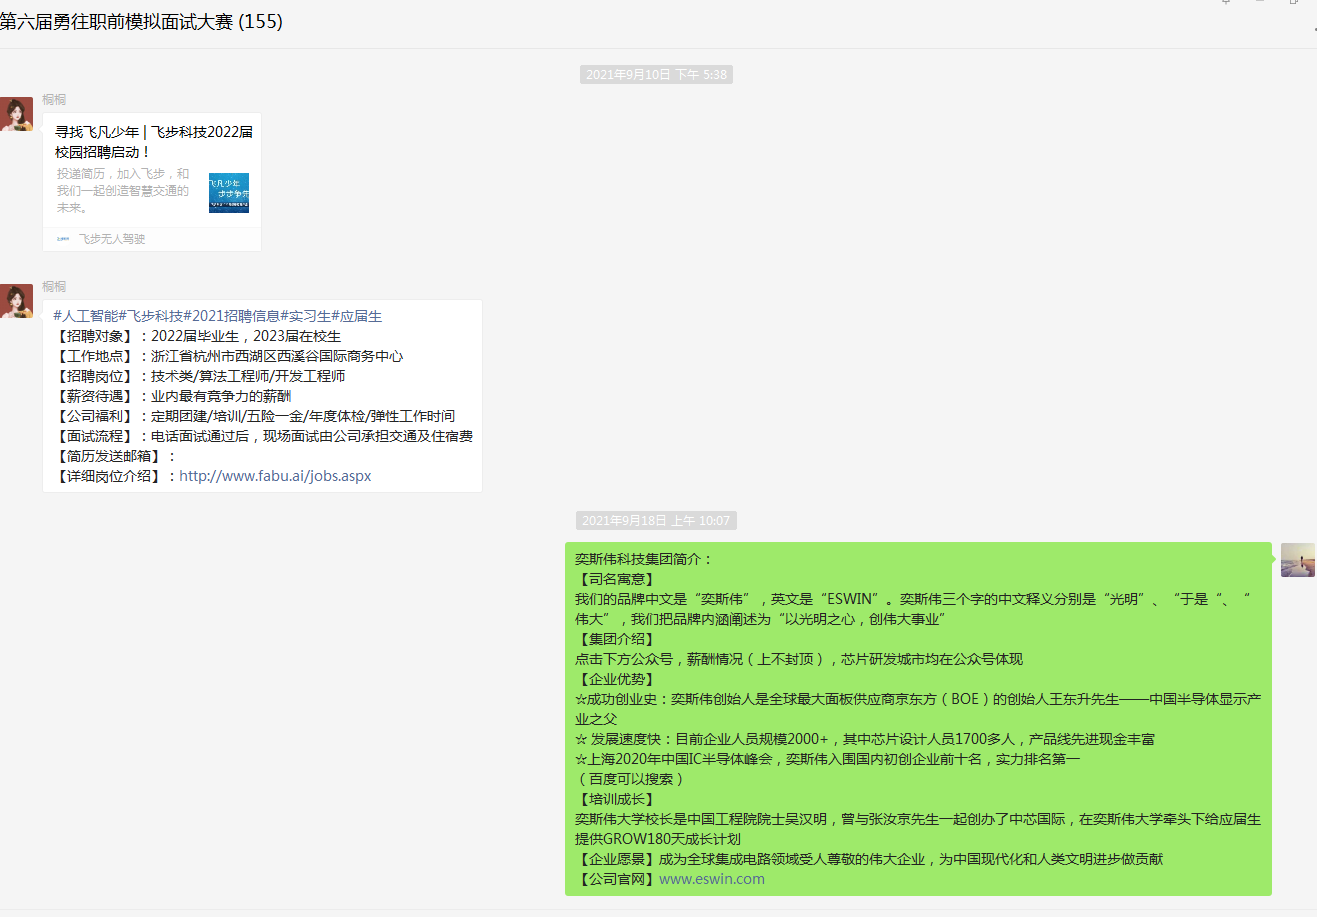Viewport: 1317px width, 917px height.
Task: Click the line '奕斯伟大学校长是中国工程院院士吴汉明'
Action: click(x=918, y=819)
